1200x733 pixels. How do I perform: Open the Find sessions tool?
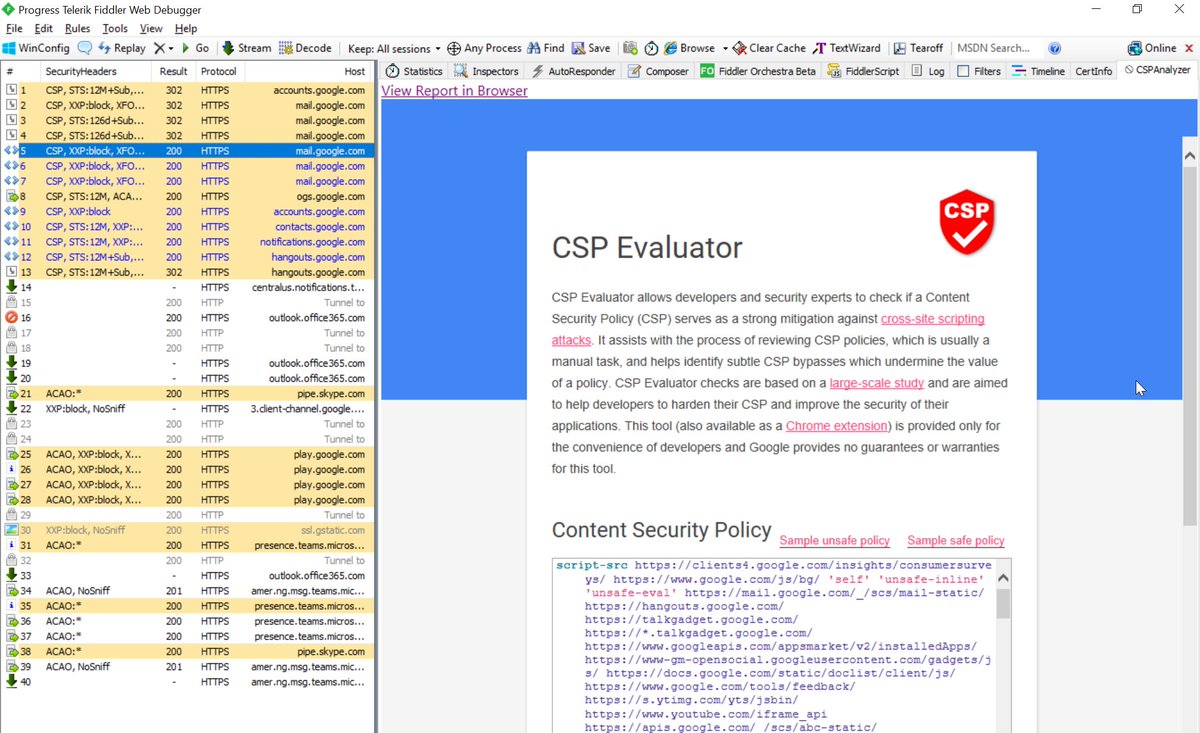[545, 48]
